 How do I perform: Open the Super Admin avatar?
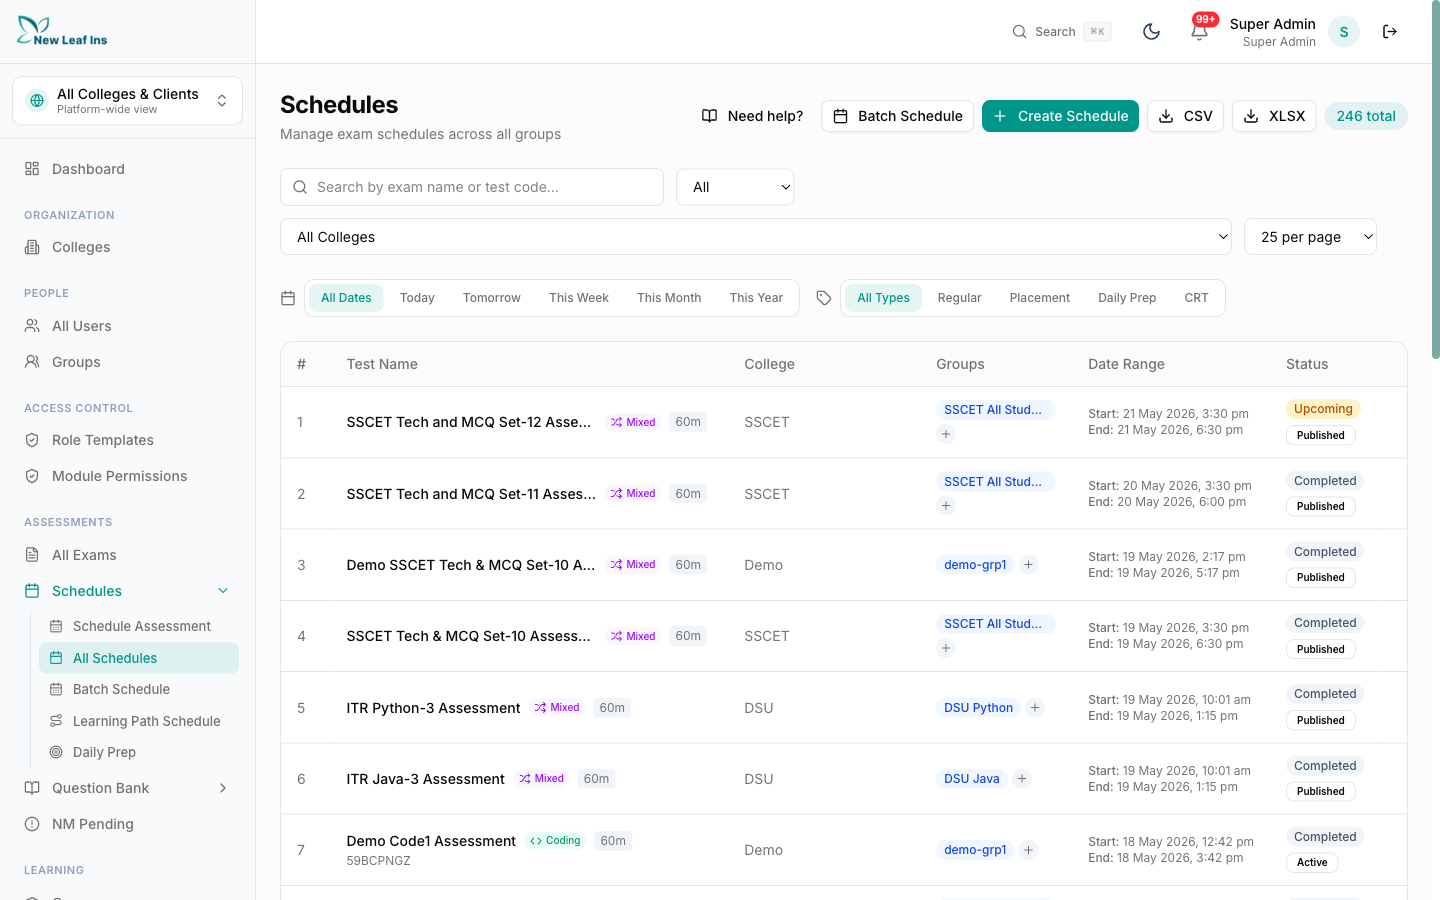(1344, 32)
